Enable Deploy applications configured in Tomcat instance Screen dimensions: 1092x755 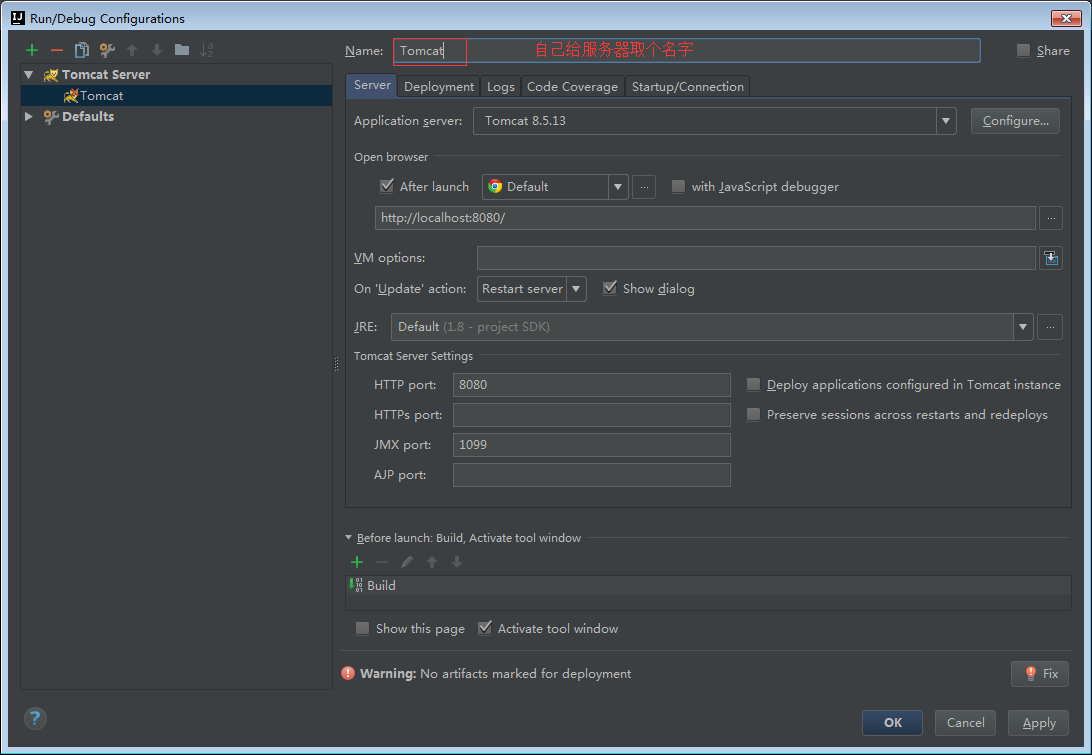click(x=753, y=384)
